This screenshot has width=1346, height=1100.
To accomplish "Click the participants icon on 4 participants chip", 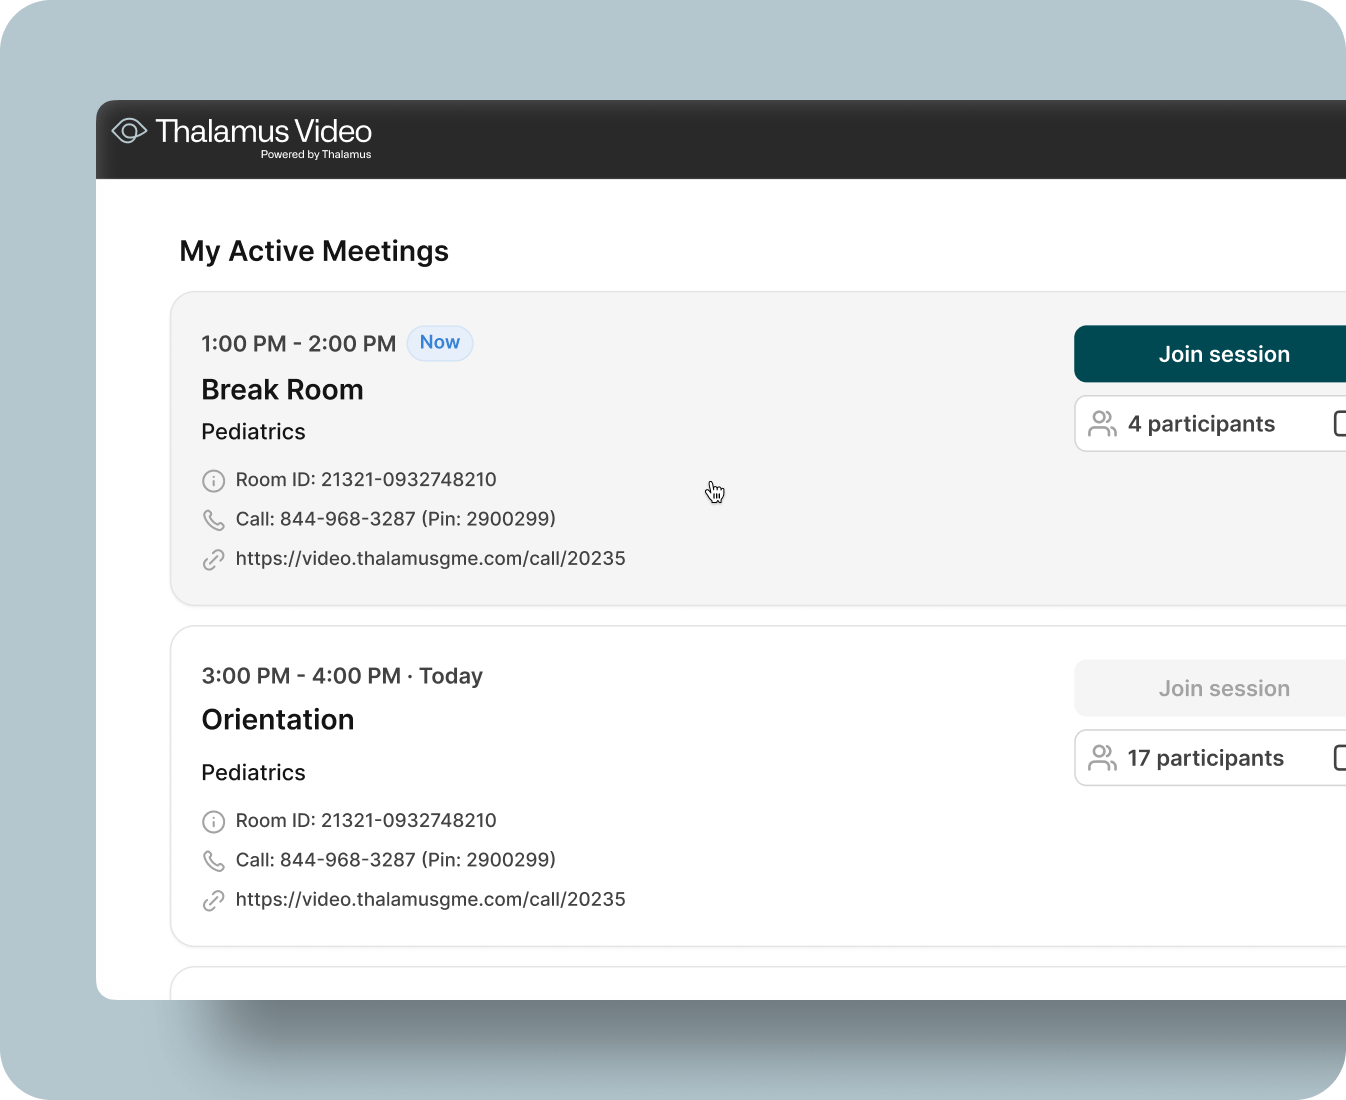I will 1102,423.
